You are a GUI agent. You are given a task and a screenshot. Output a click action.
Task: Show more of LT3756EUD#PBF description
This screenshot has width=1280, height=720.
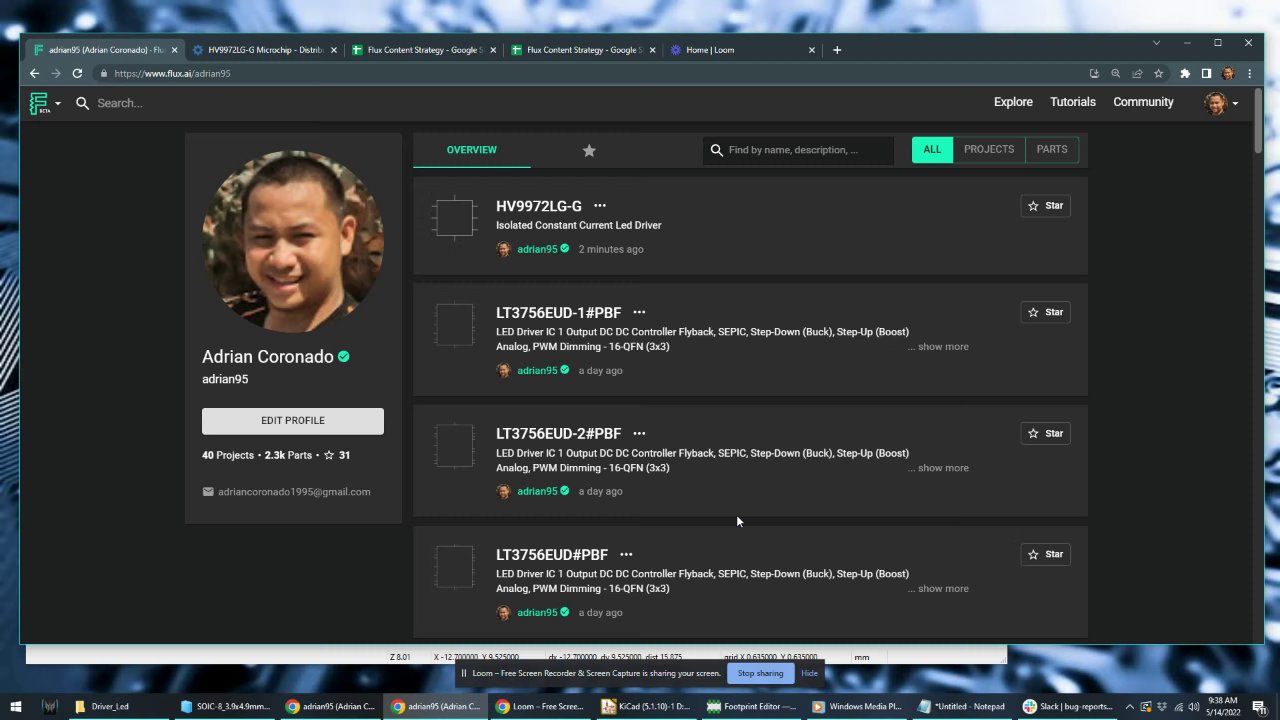click(x=943, y=589)
